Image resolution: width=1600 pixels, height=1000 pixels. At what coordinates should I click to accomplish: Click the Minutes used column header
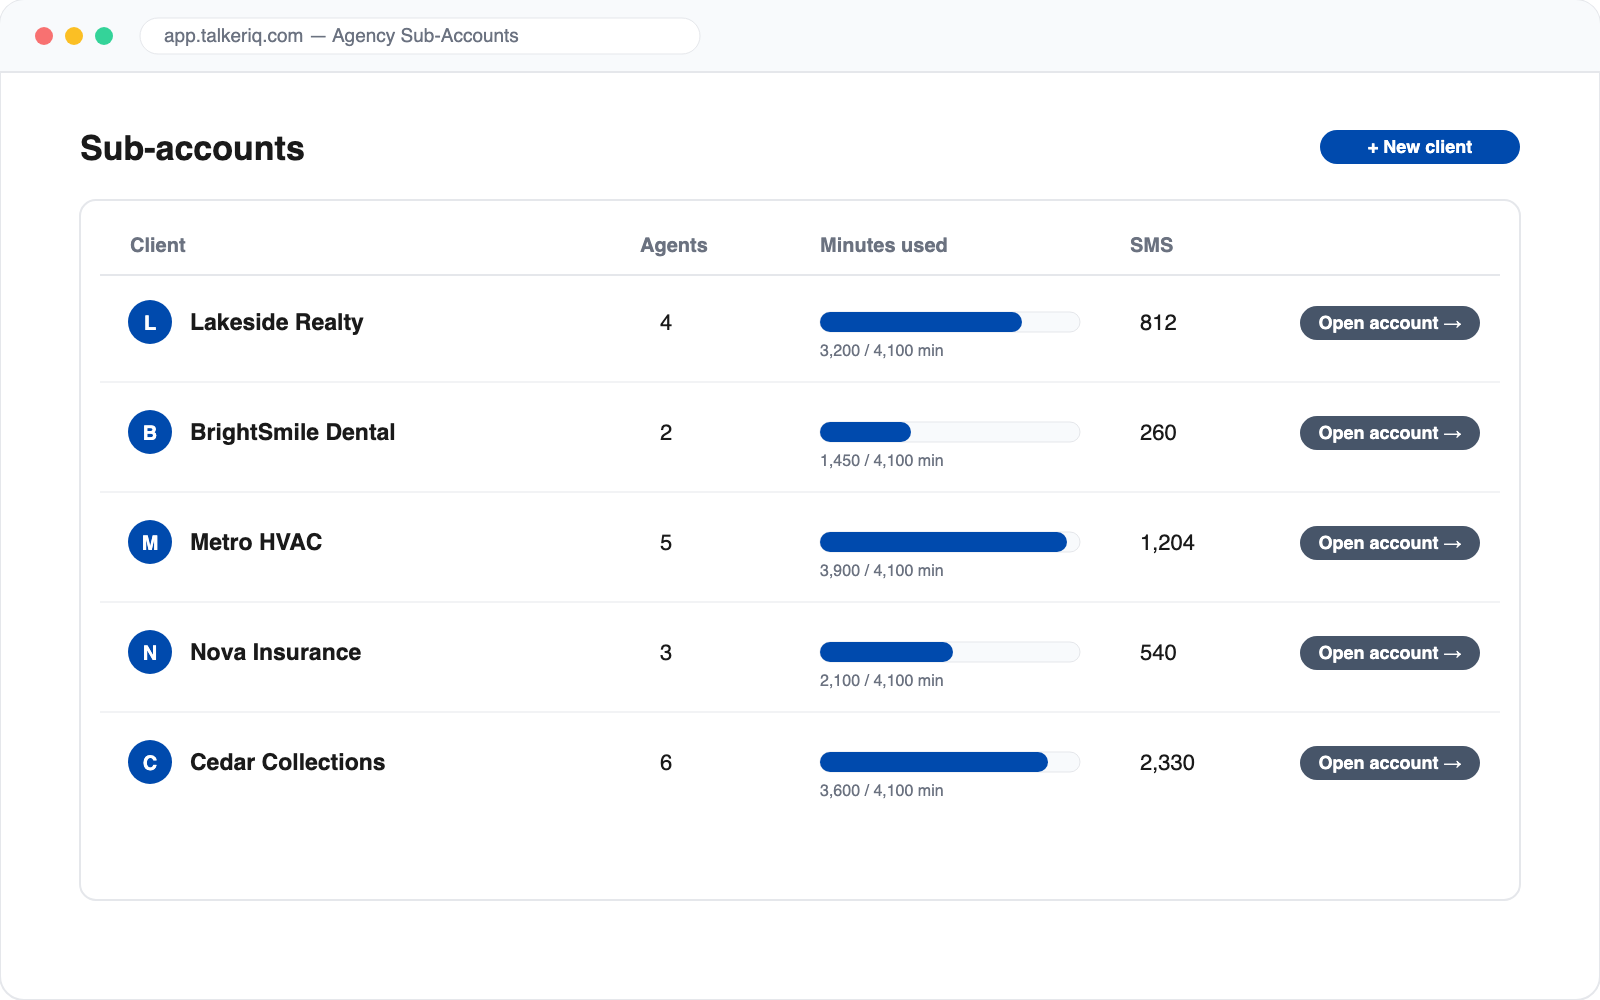click(x=884, y=245)
